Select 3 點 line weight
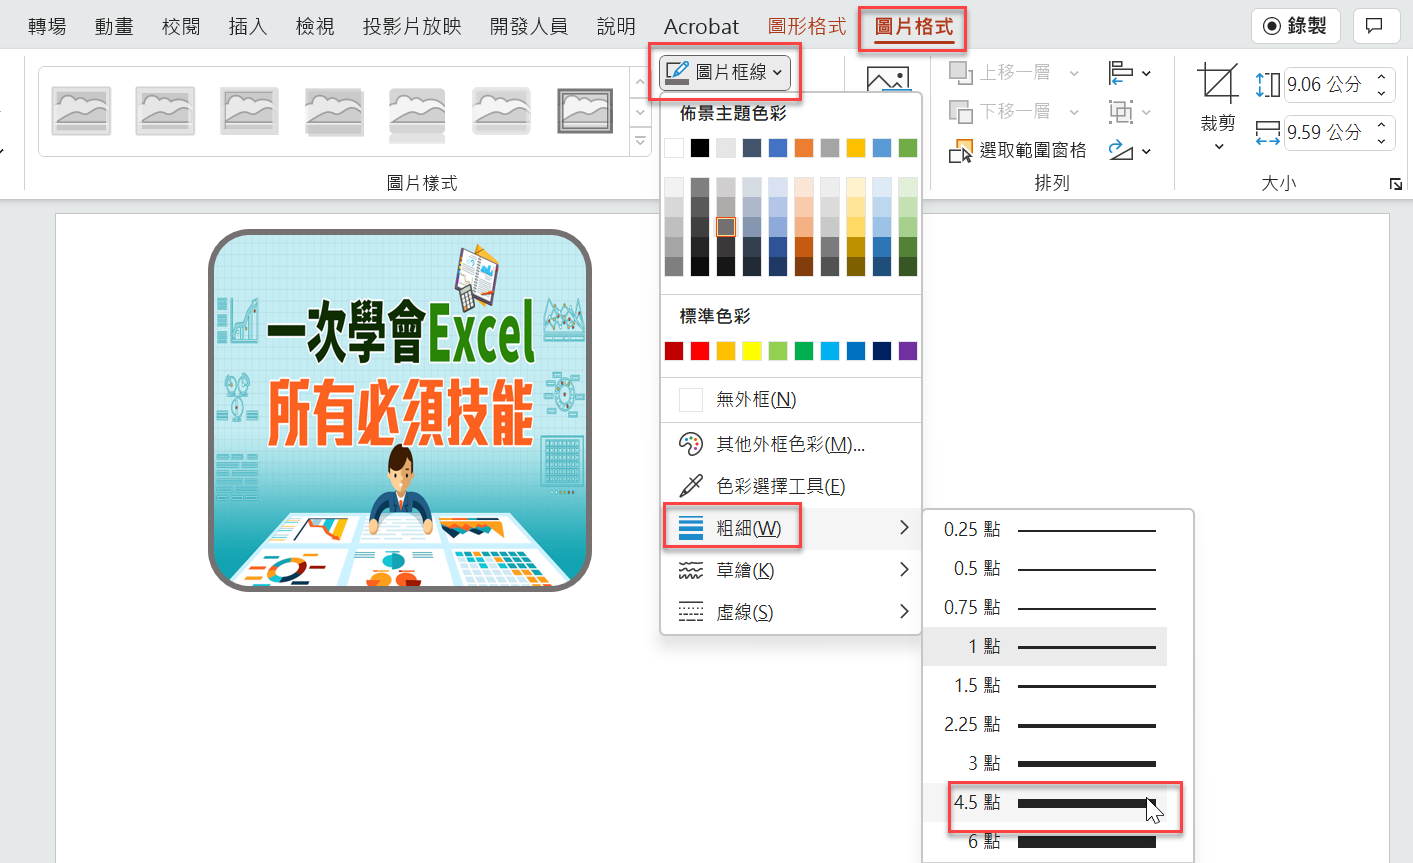1413x863 pixels. tap(1045, 764)
